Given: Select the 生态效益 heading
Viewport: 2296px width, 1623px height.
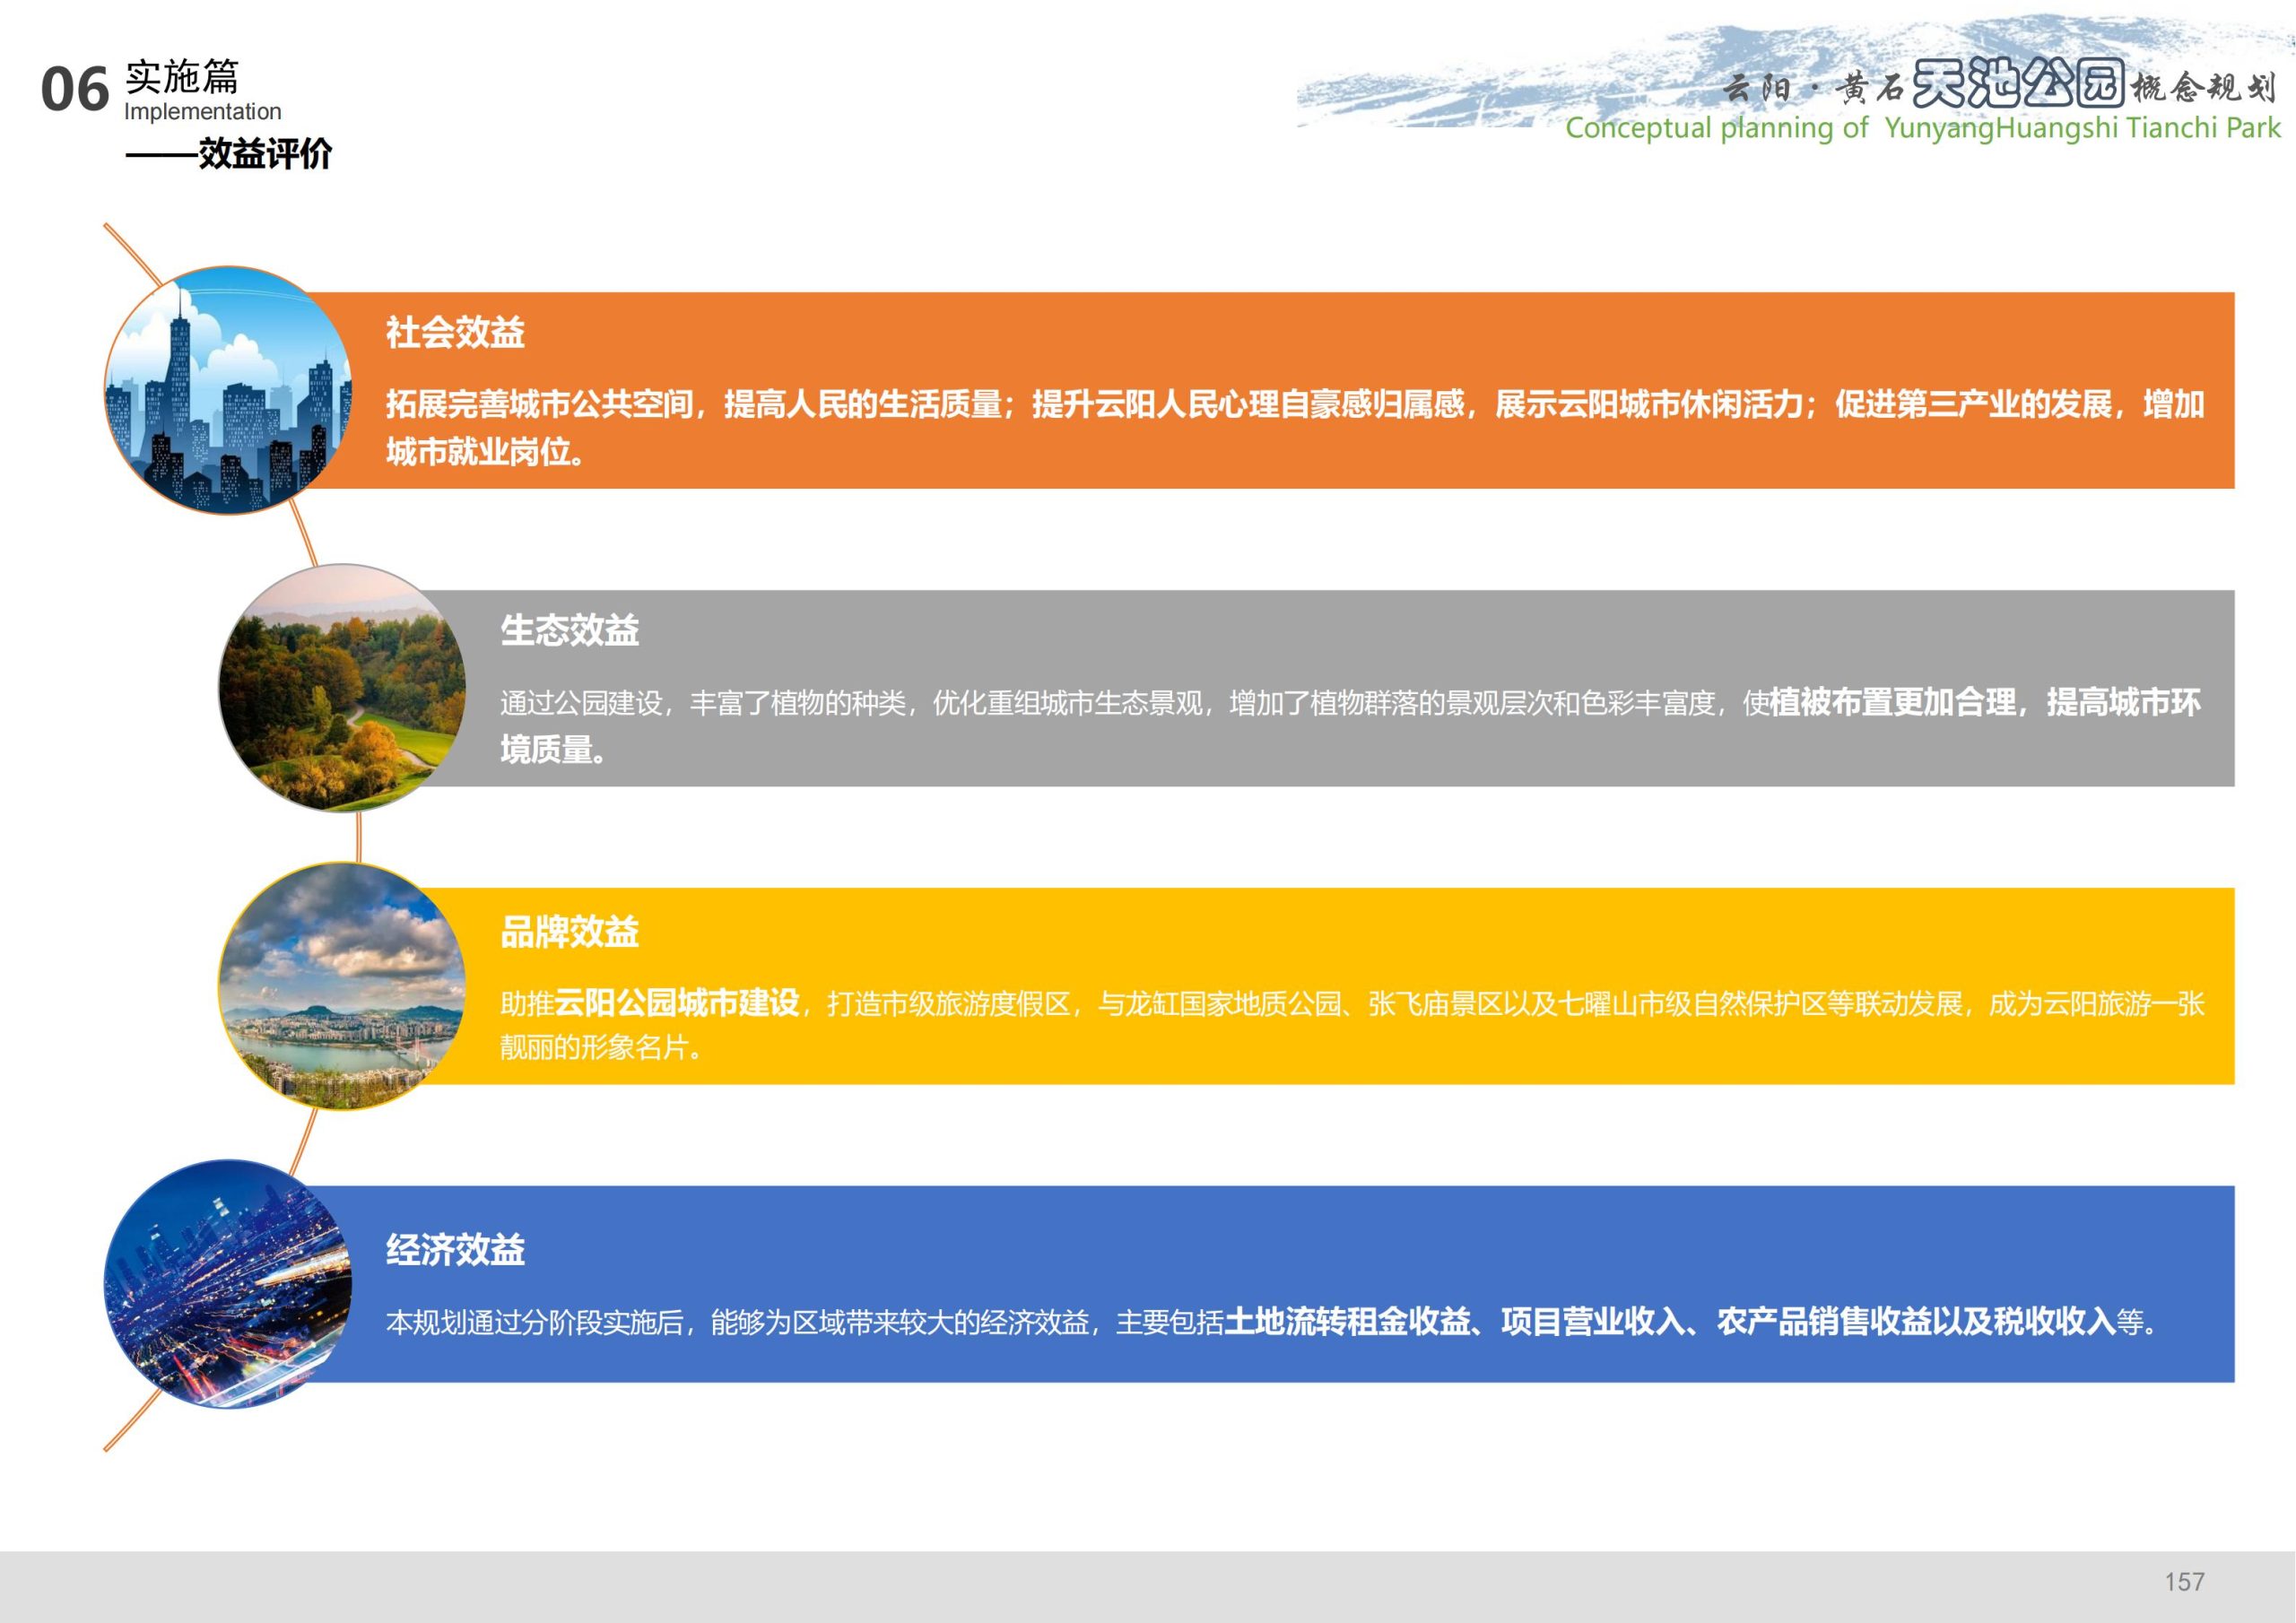Looking at the screenshot, I should pyautogui.click(x=569, y=630).
